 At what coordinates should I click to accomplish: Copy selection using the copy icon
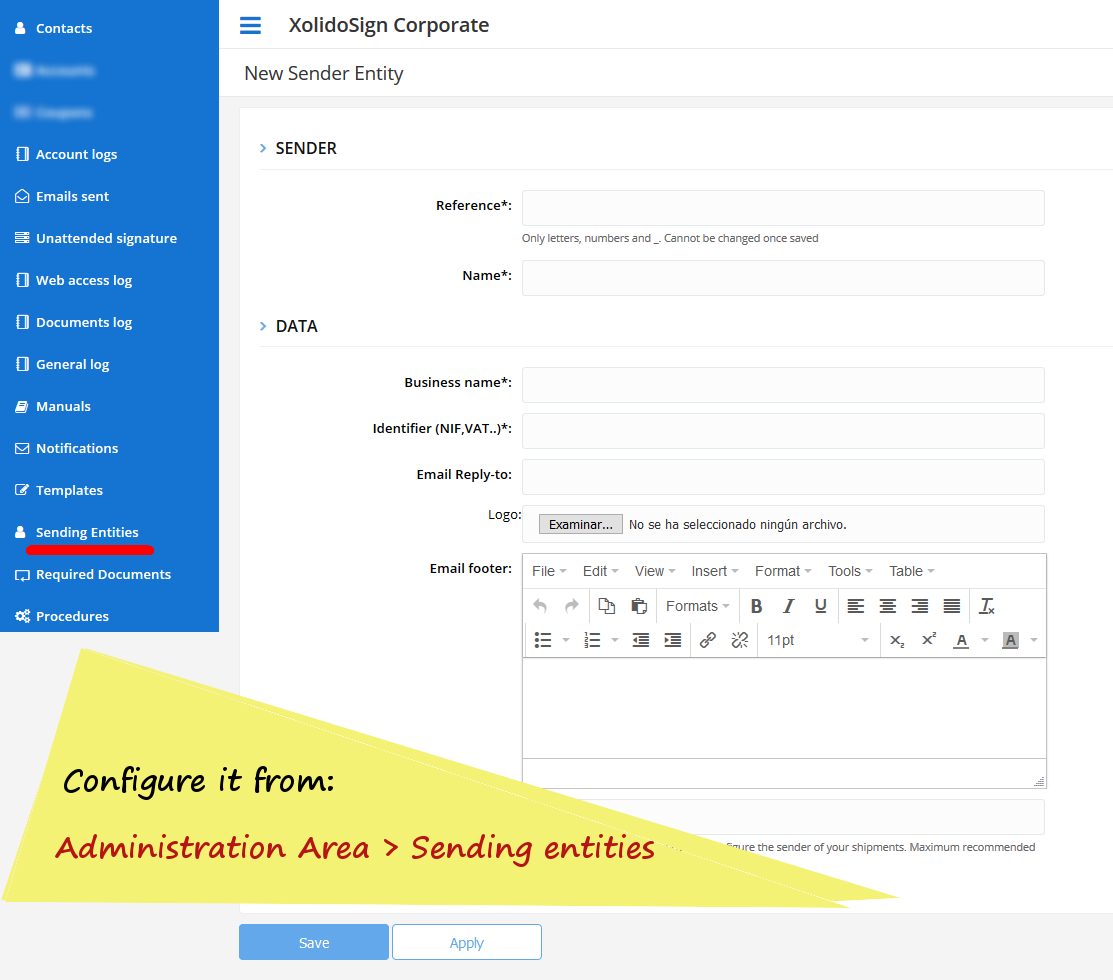[607, 606]
